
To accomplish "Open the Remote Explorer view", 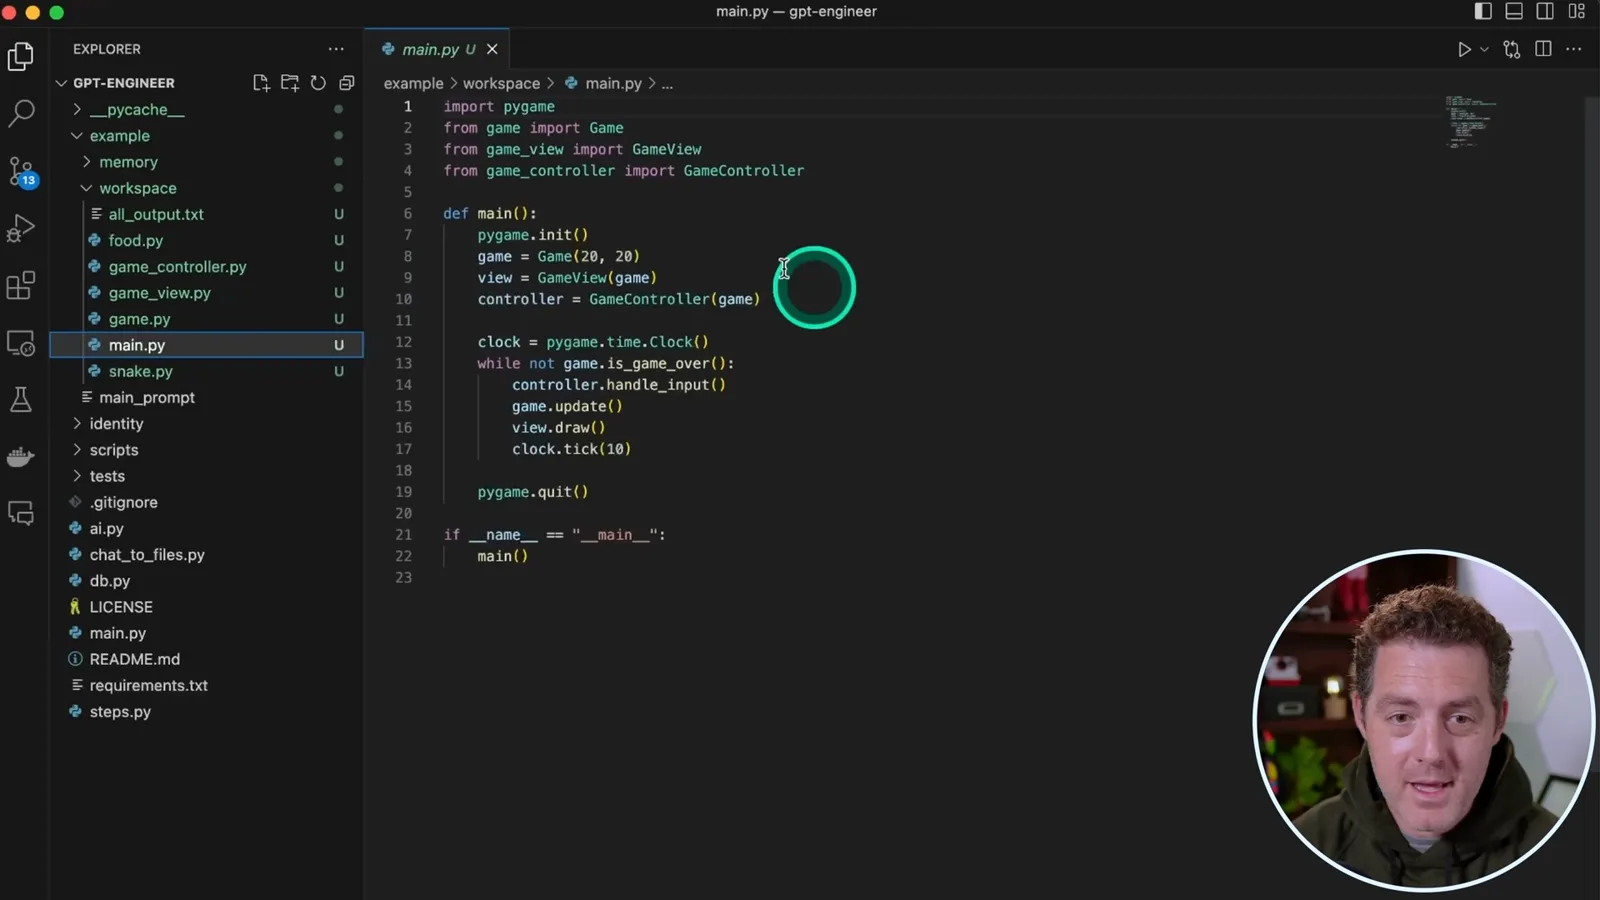I will tap(21, 343).
